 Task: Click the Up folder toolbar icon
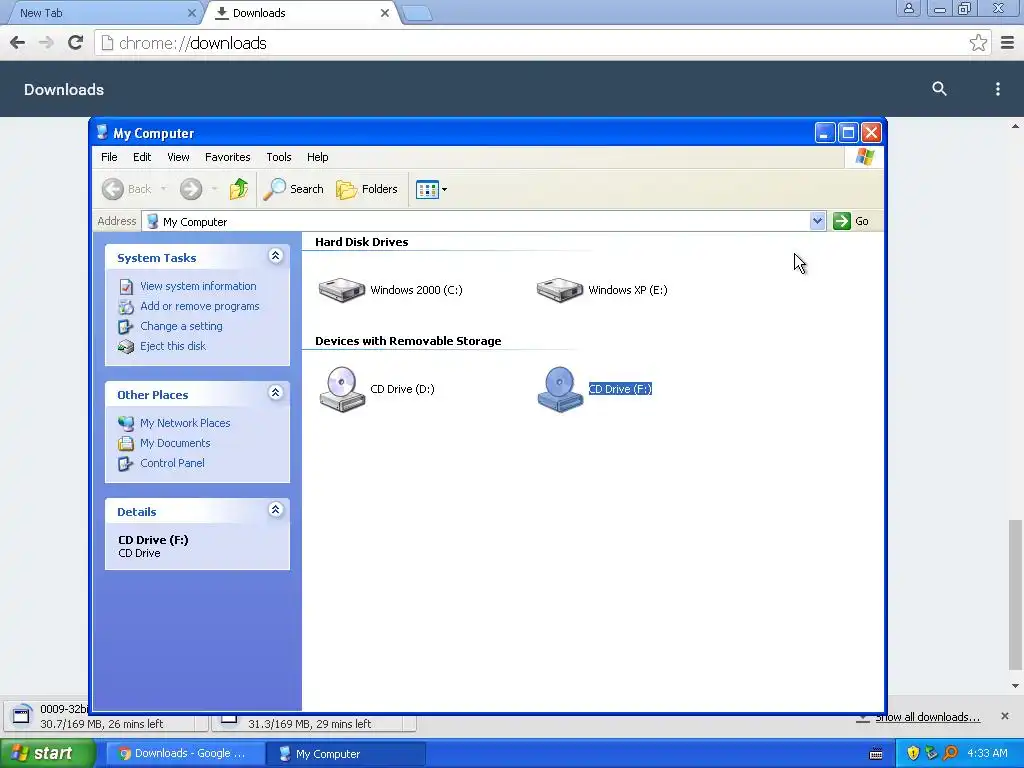point(239,189)
